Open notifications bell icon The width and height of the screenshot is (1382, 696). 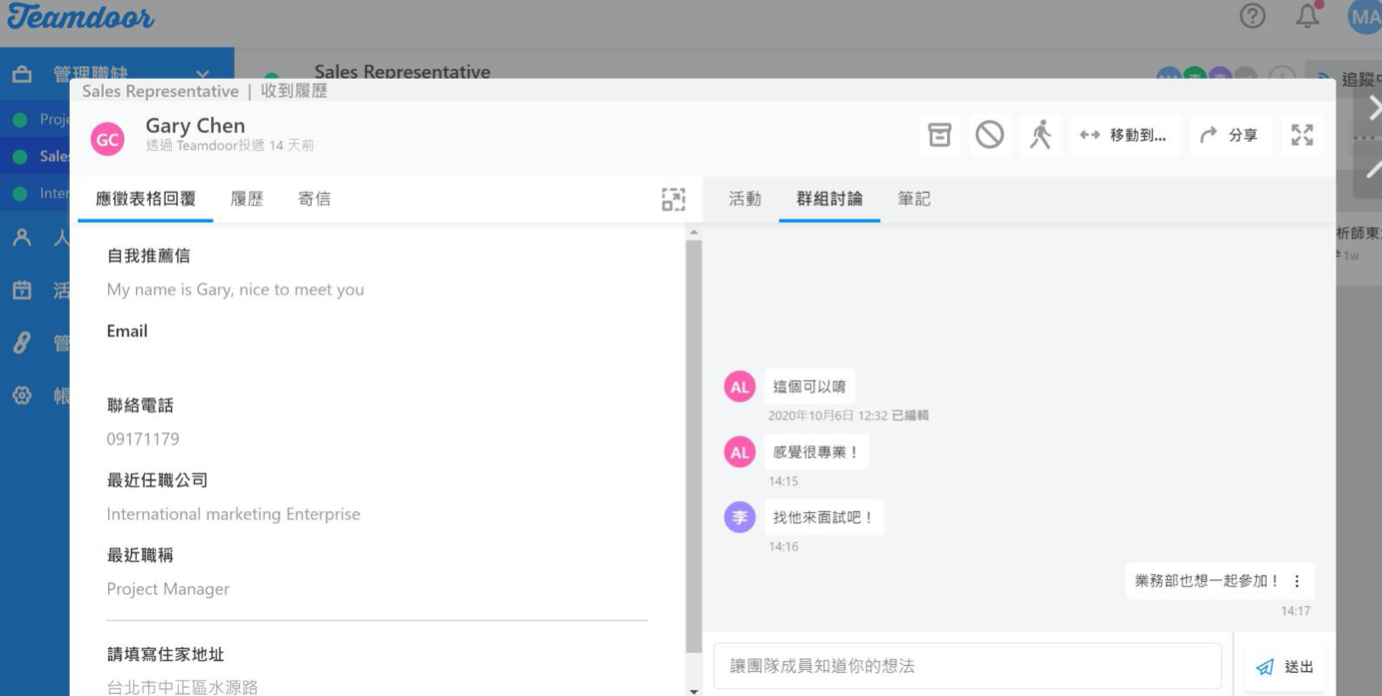[x=1308, y=16]
